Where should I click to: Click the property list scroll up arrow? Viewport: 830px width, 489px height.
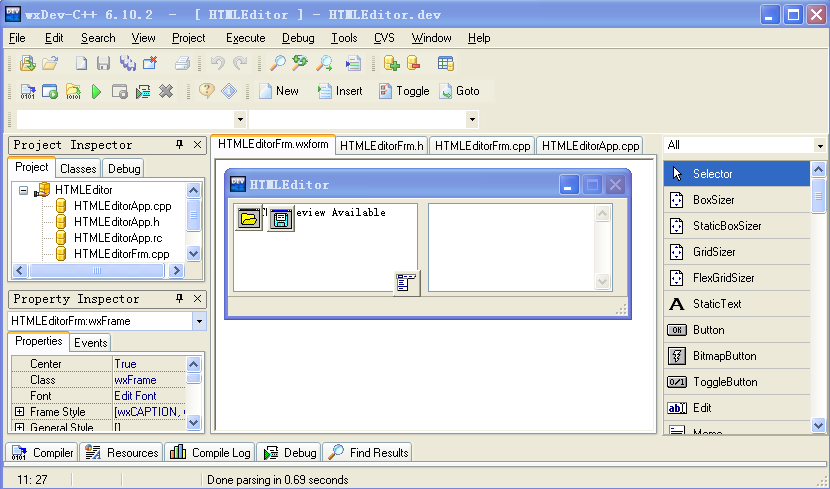pos(193,364)
